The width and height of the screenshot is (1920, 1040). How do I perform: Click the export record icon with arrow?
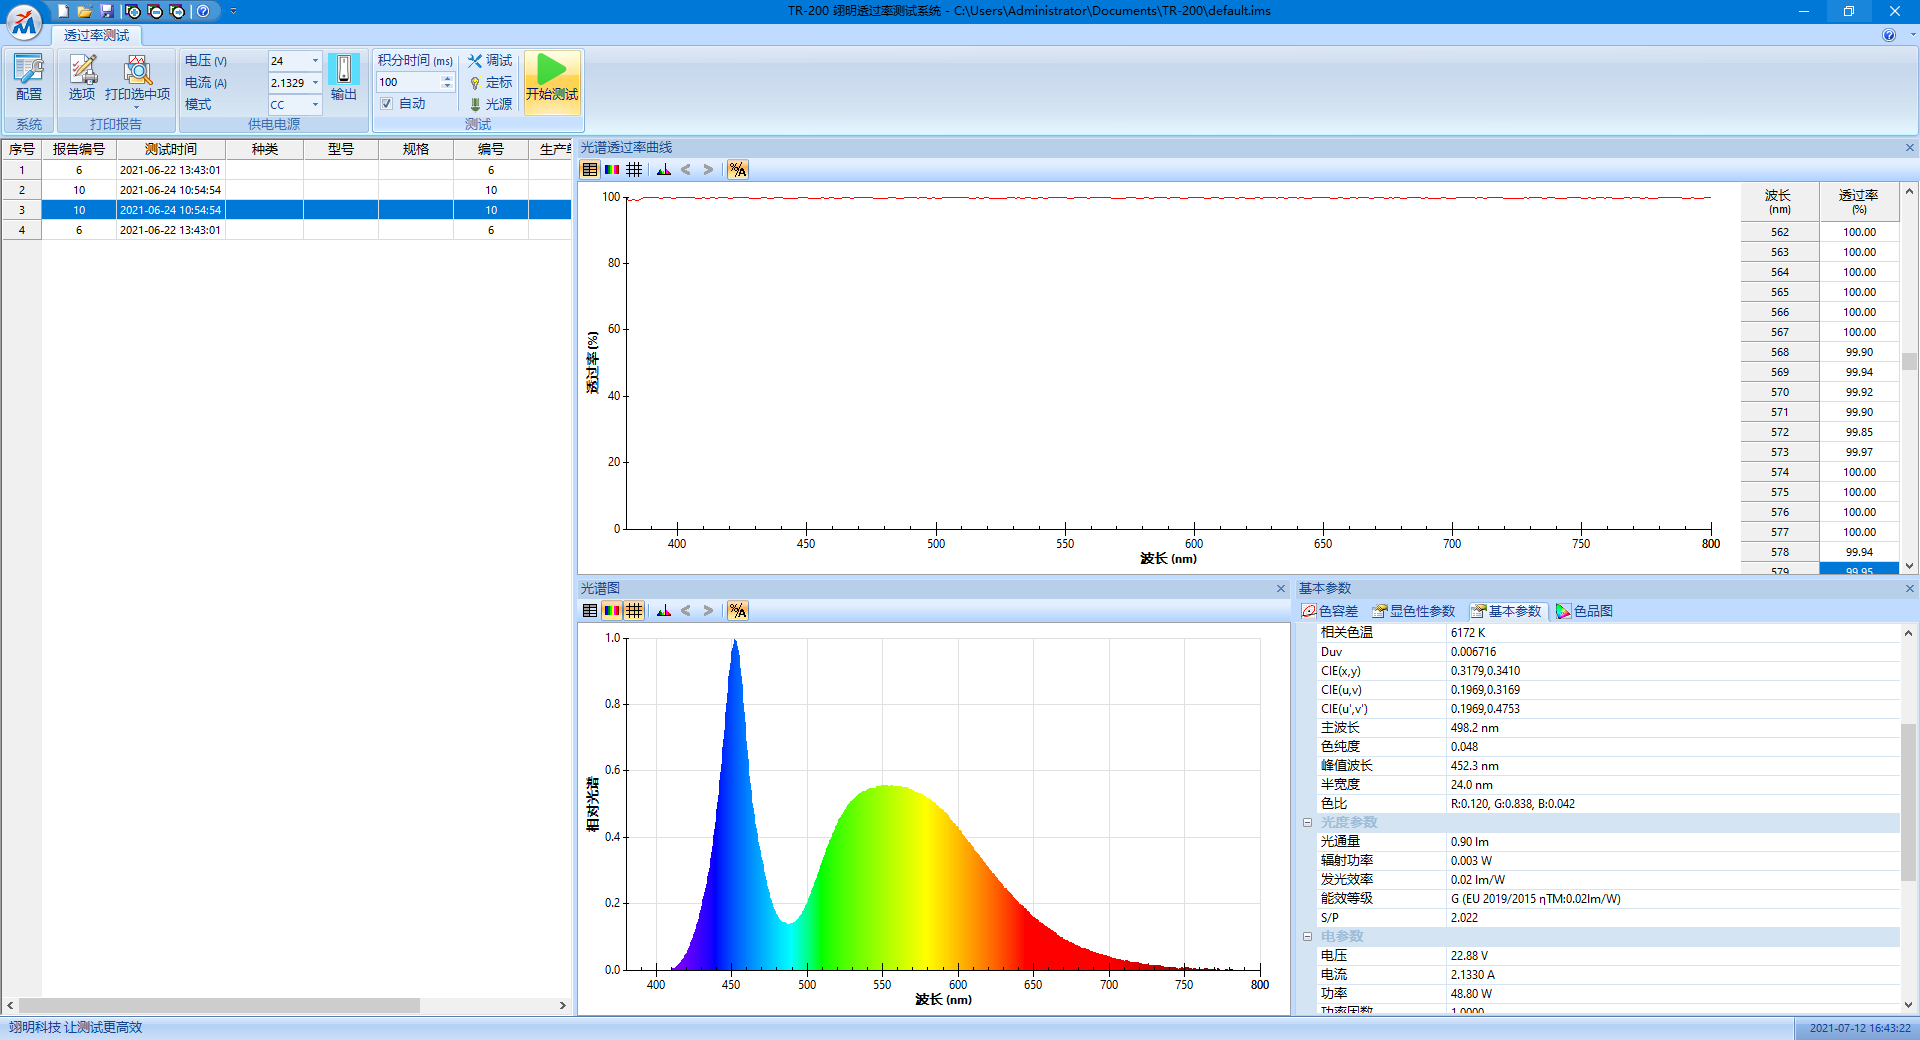pos(177,11)
